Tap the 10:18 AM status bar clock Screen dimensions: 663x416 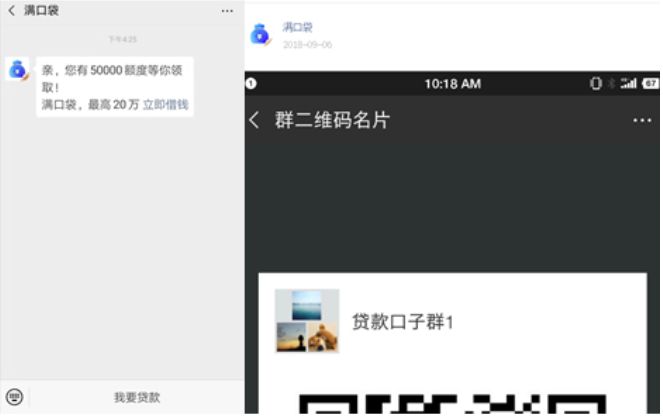pyautogui.click(x=452, y=84)
